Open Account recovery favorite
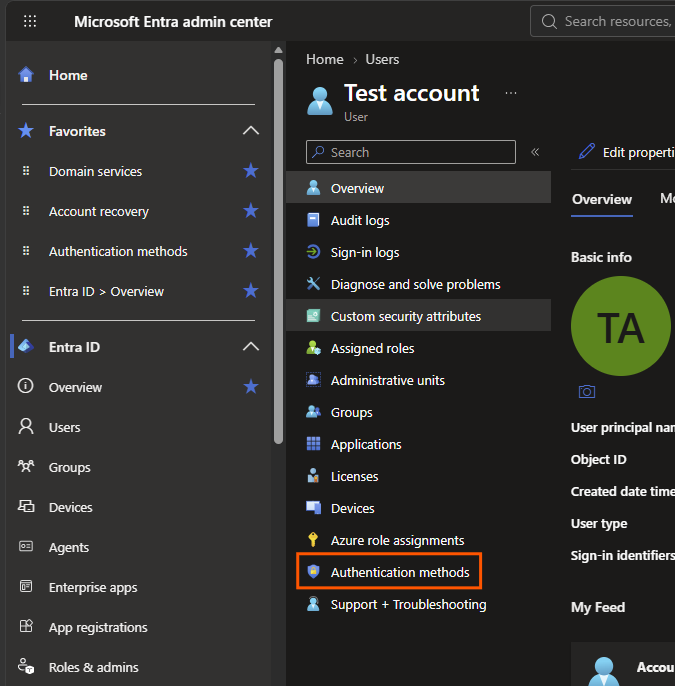 click(99, 212)
